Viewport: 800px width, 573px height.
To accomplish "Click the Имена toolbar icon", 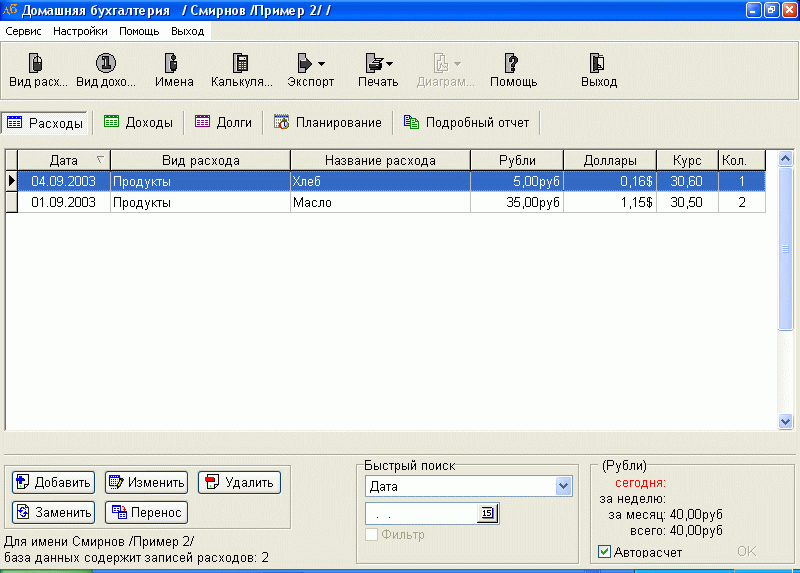I will click(x=174, y=70).
